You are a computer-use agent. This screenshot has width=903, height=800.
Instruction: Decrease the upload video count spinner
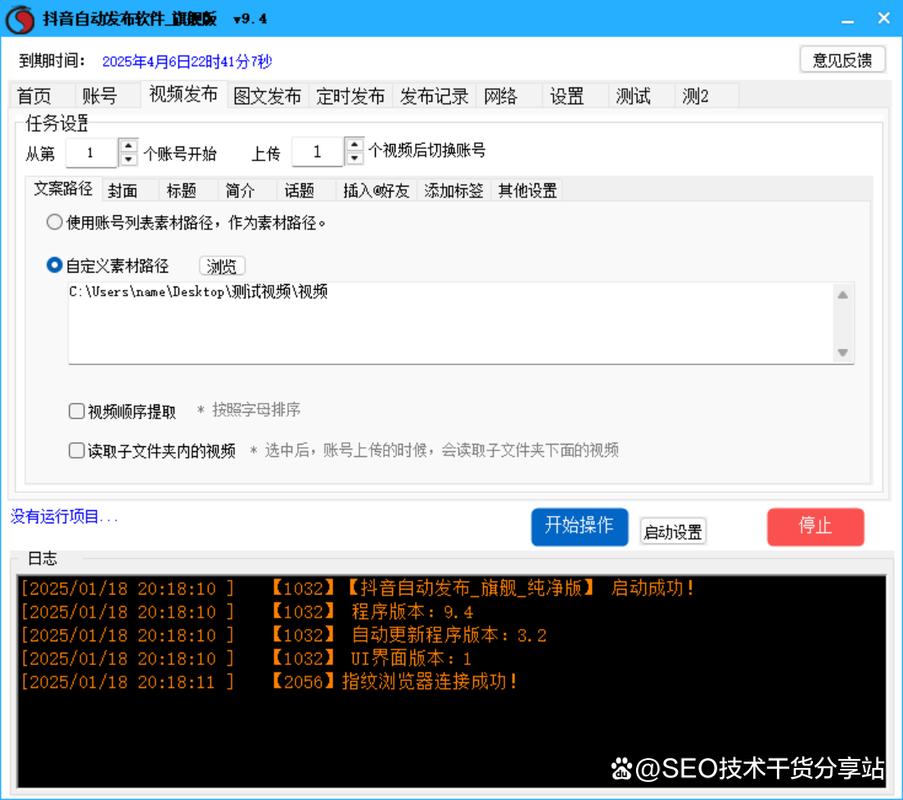pyautogui.click(x=354, y=158)
